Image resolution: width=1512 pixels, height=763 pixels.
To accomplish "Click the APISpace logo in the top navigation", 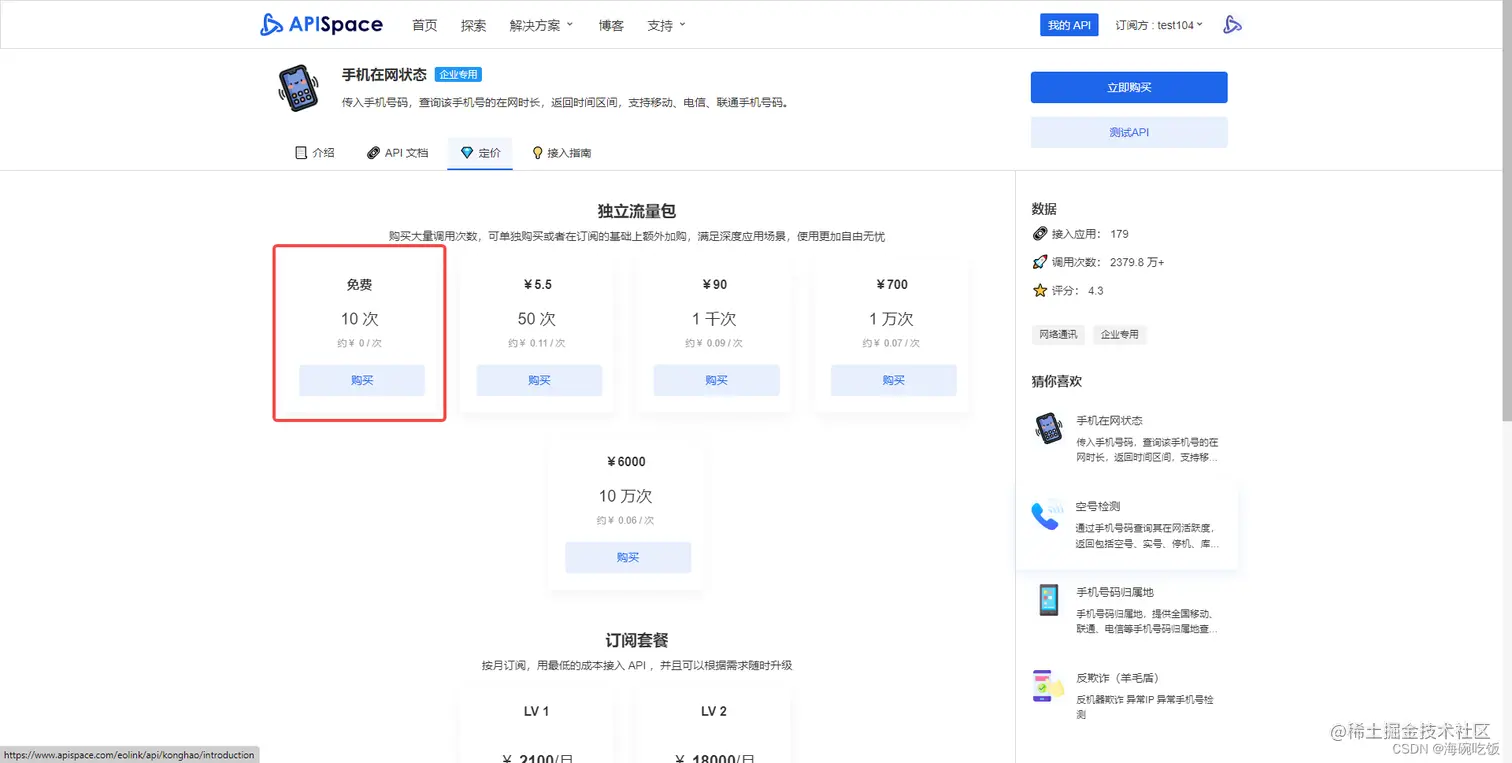I will (x=321, y=24).
